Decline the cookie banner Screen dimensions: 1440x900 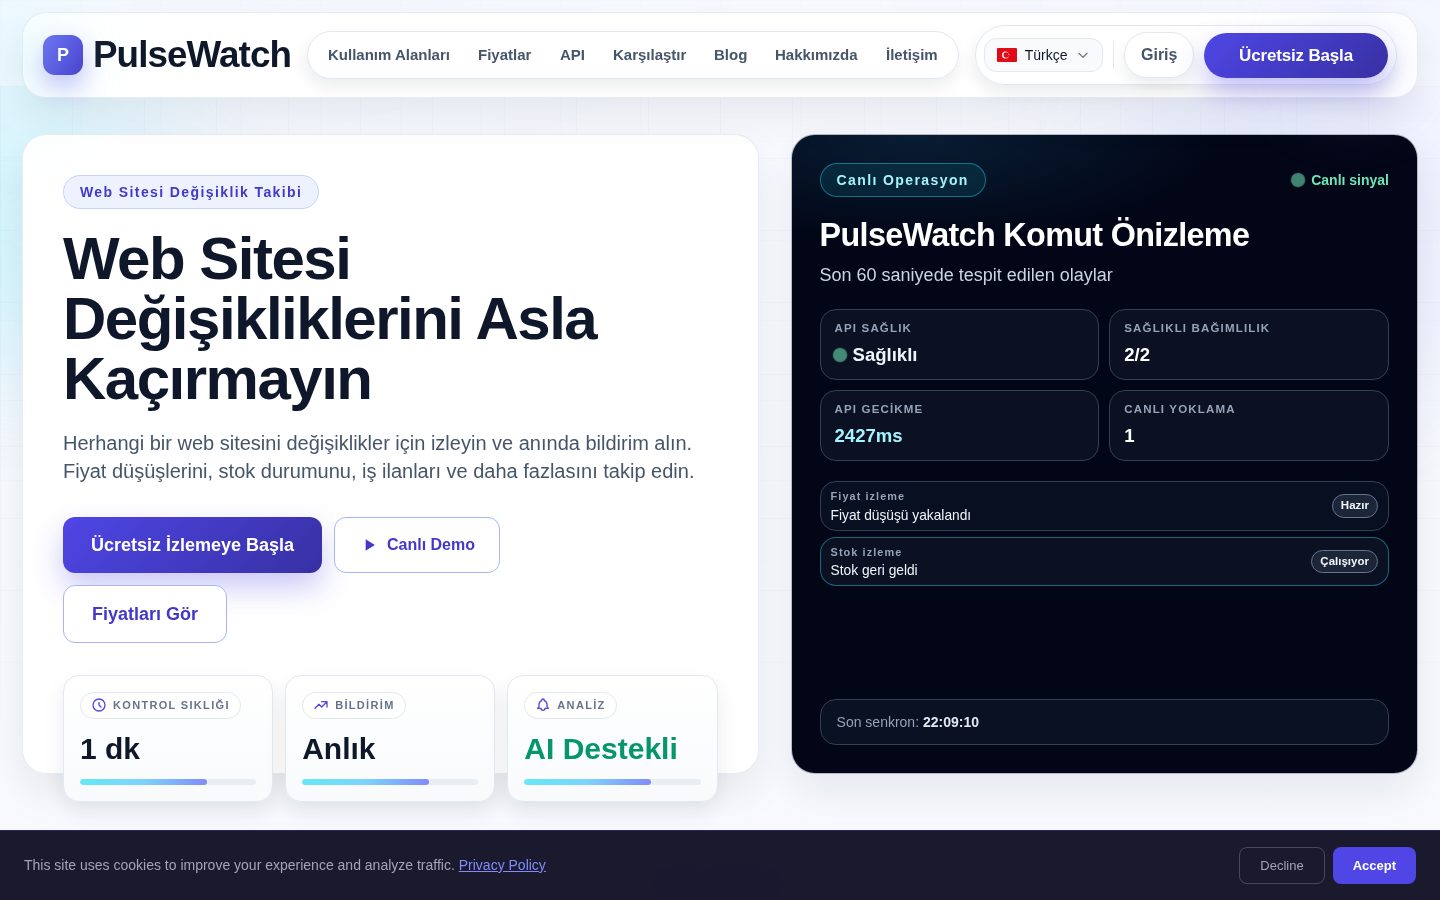(1282, 865)
